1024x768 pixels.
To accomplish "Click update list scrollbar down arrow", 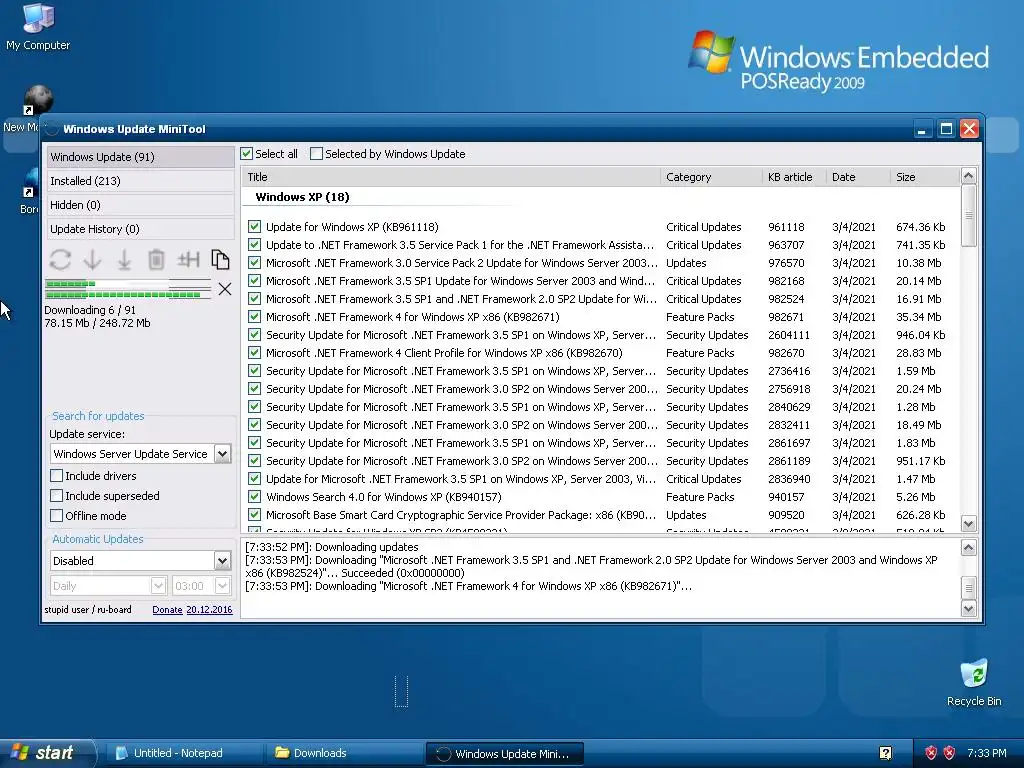I will 968,523.
